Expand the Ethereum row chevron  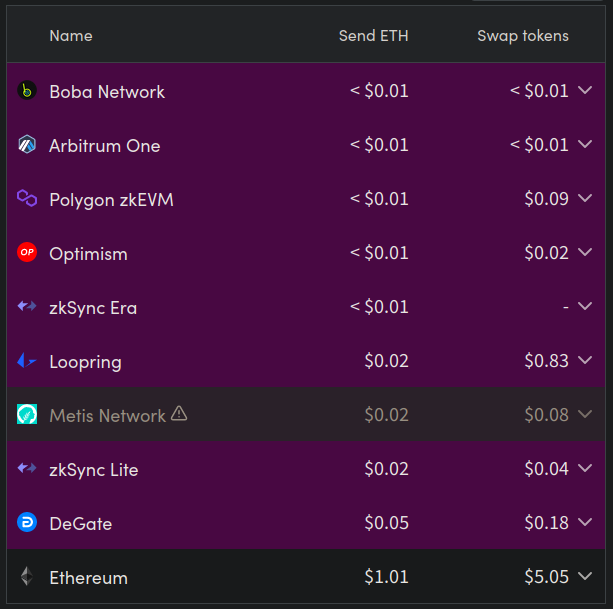click(586, 577)
